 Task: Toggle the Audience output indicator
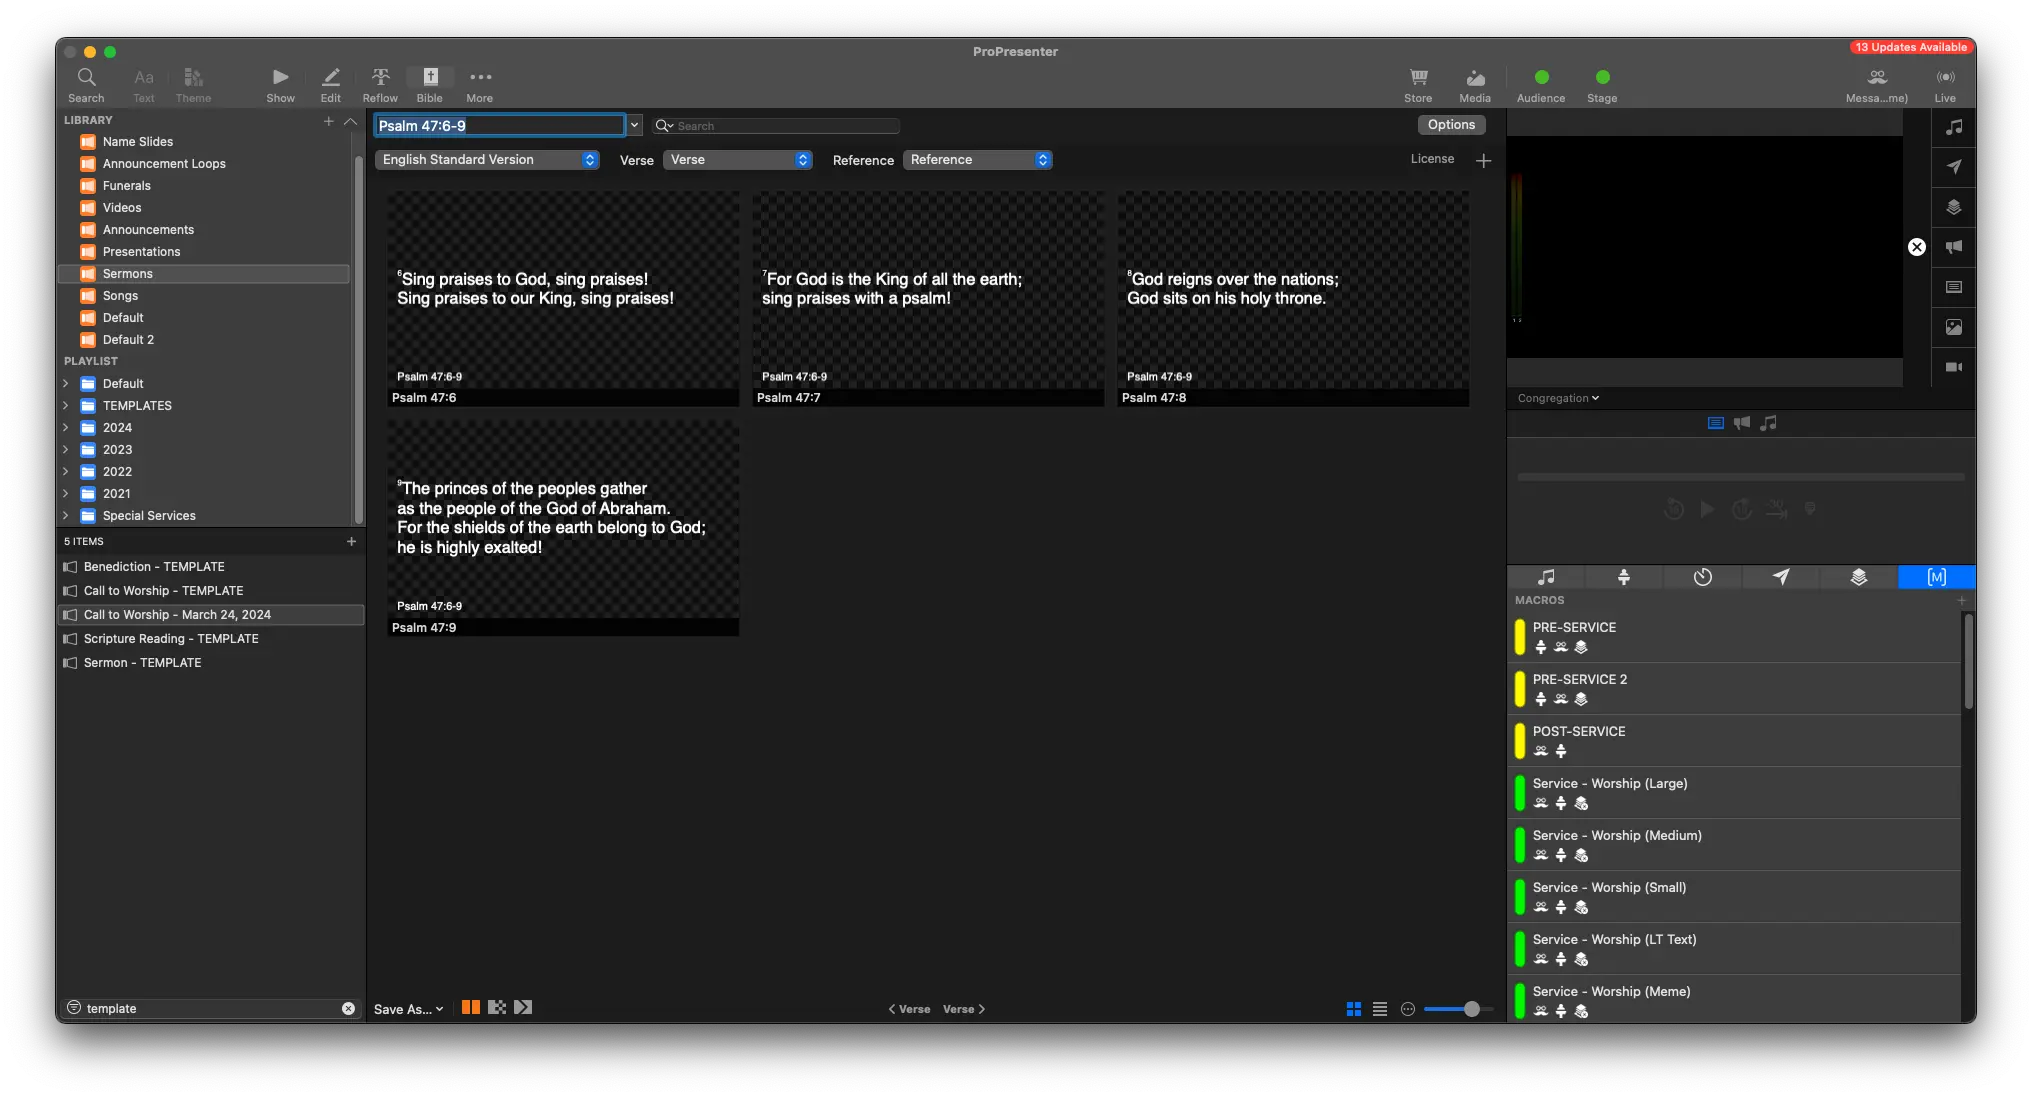(1541, 77)
